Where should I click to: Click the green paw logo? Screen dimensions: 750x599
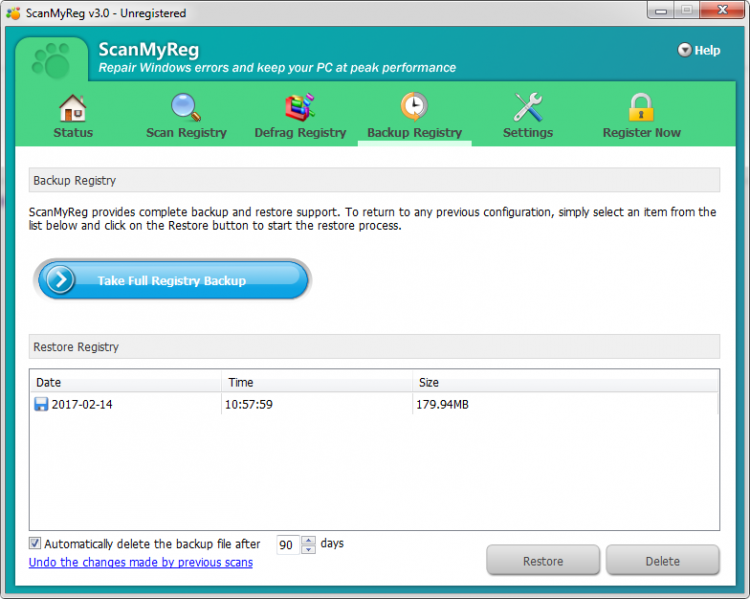pyautogui.click(x=51, y=61)
